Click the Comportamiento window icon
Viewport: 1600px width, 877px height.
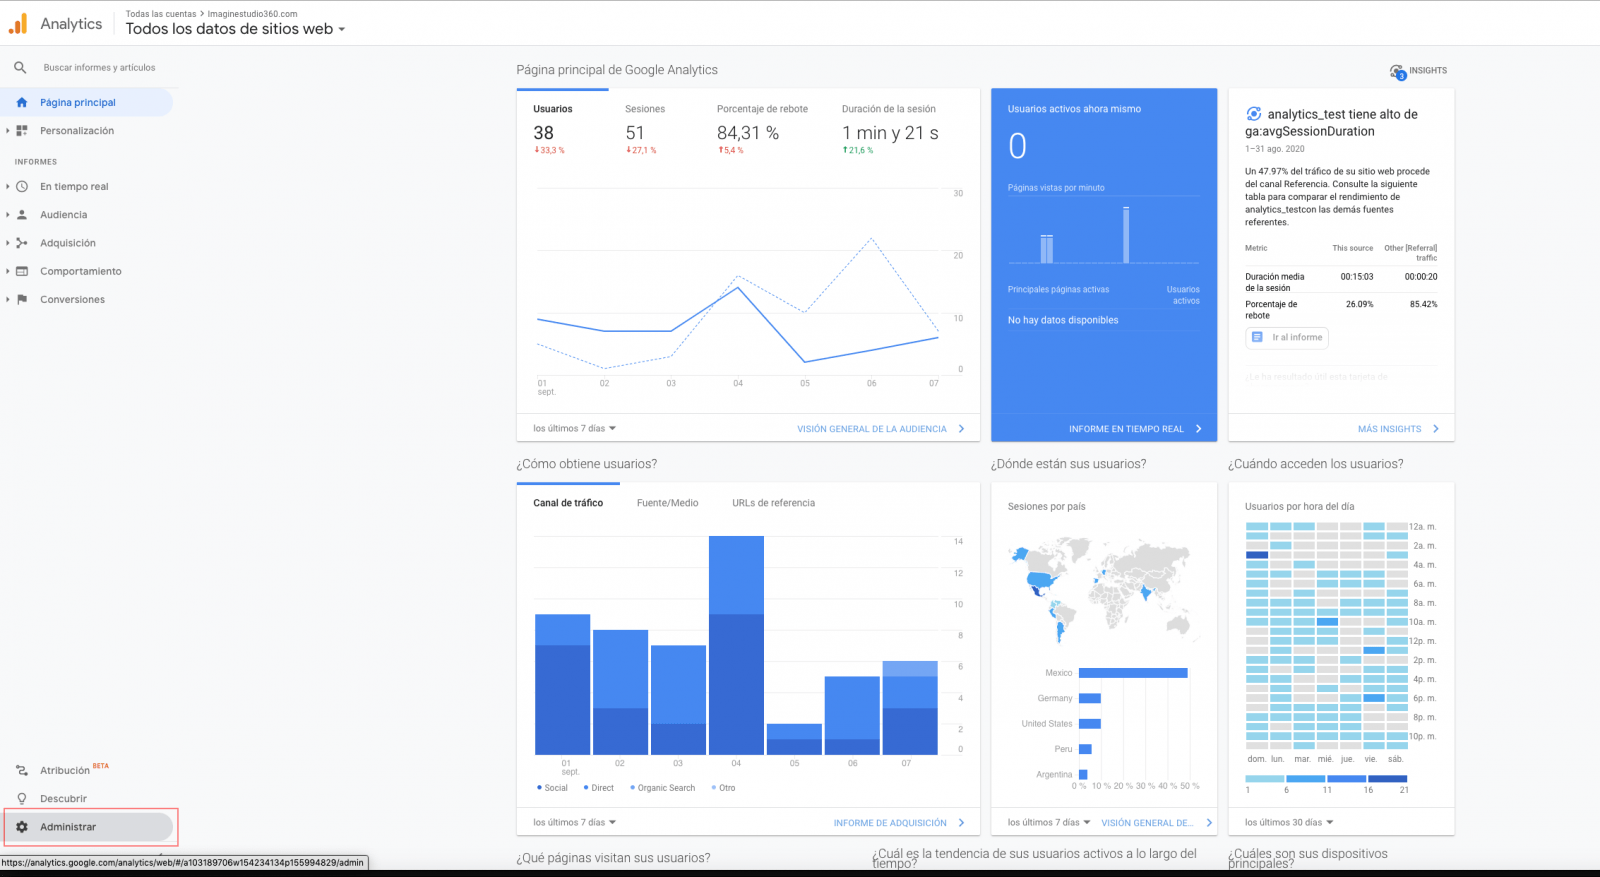(x=22, y=271)
